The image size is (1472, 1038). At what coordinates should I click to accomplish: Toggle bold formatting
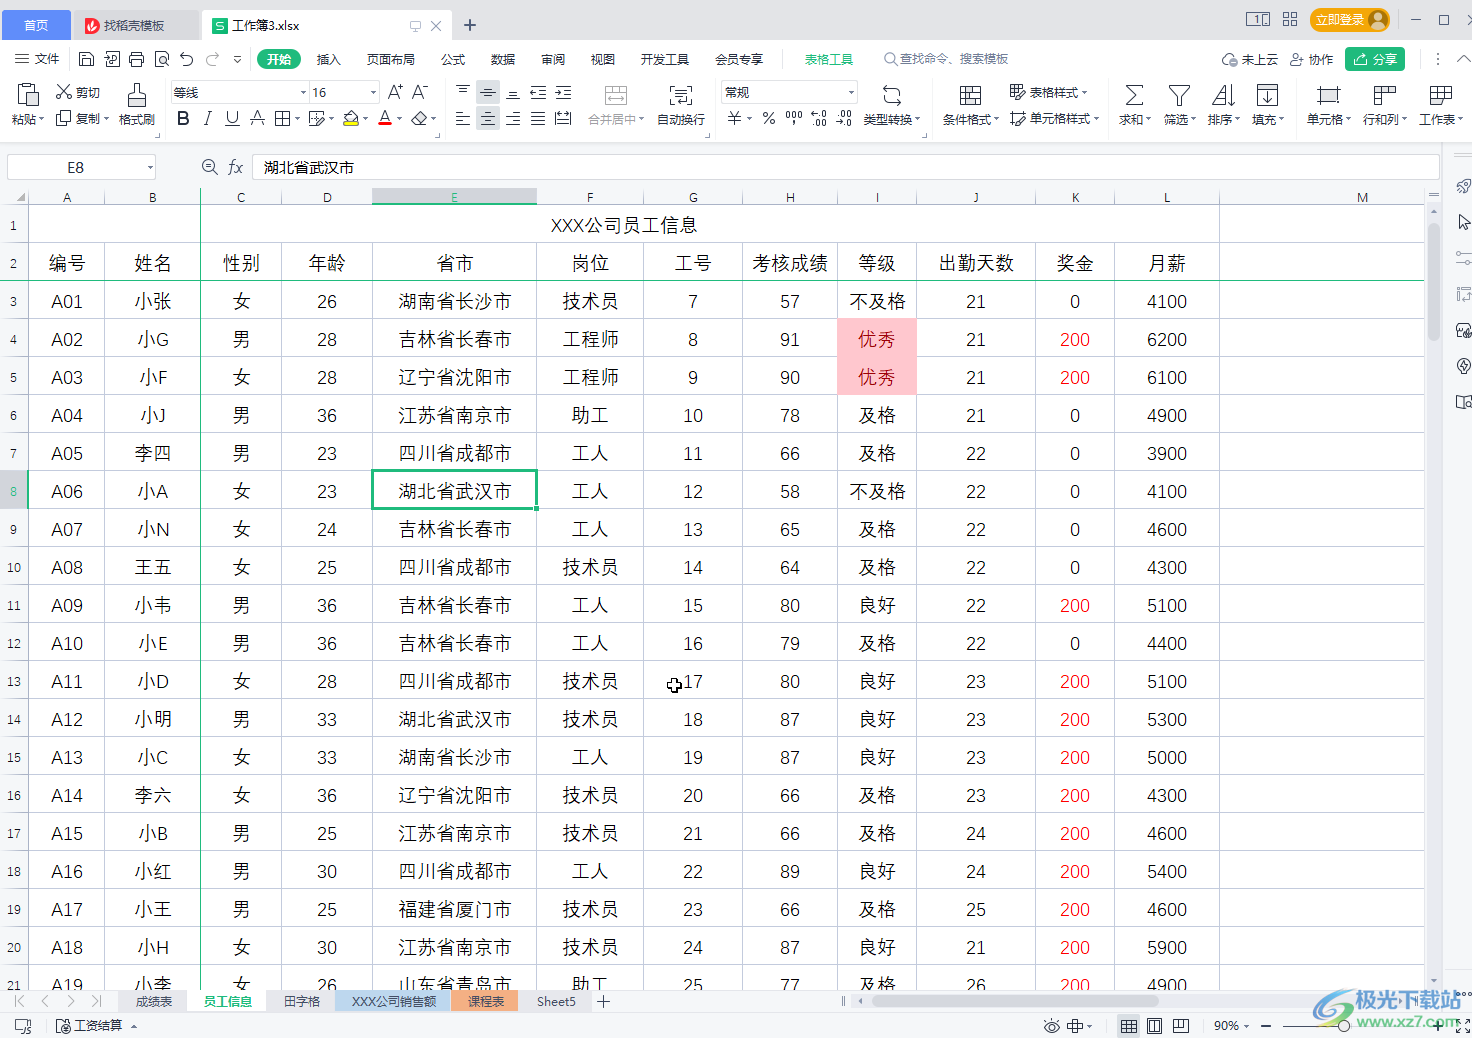coord(183,118)
